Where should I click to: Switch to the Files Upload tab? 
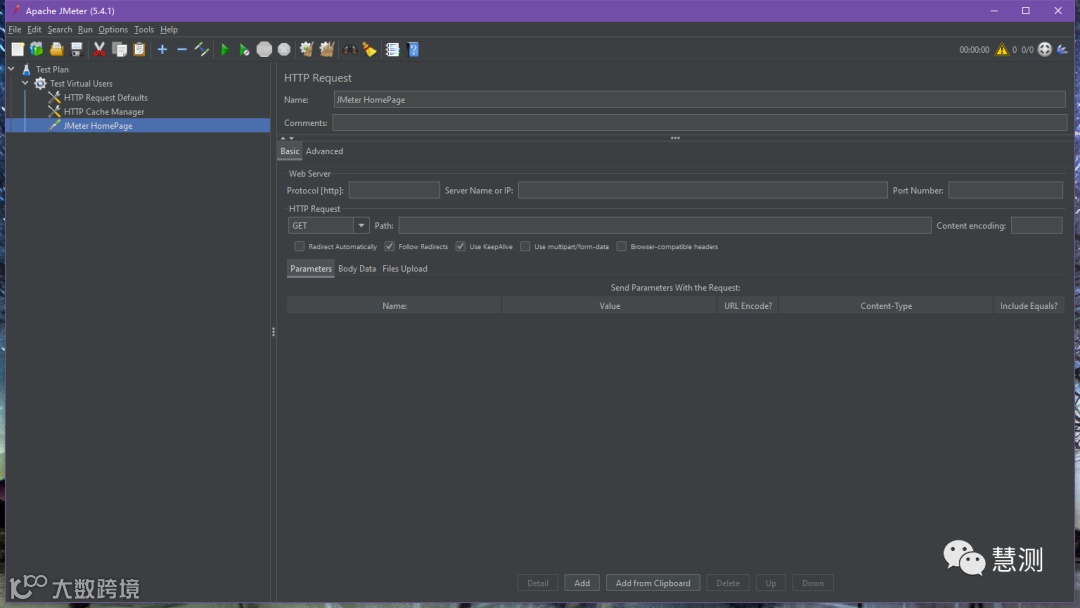pyautogui.click(x=404, y=269)
